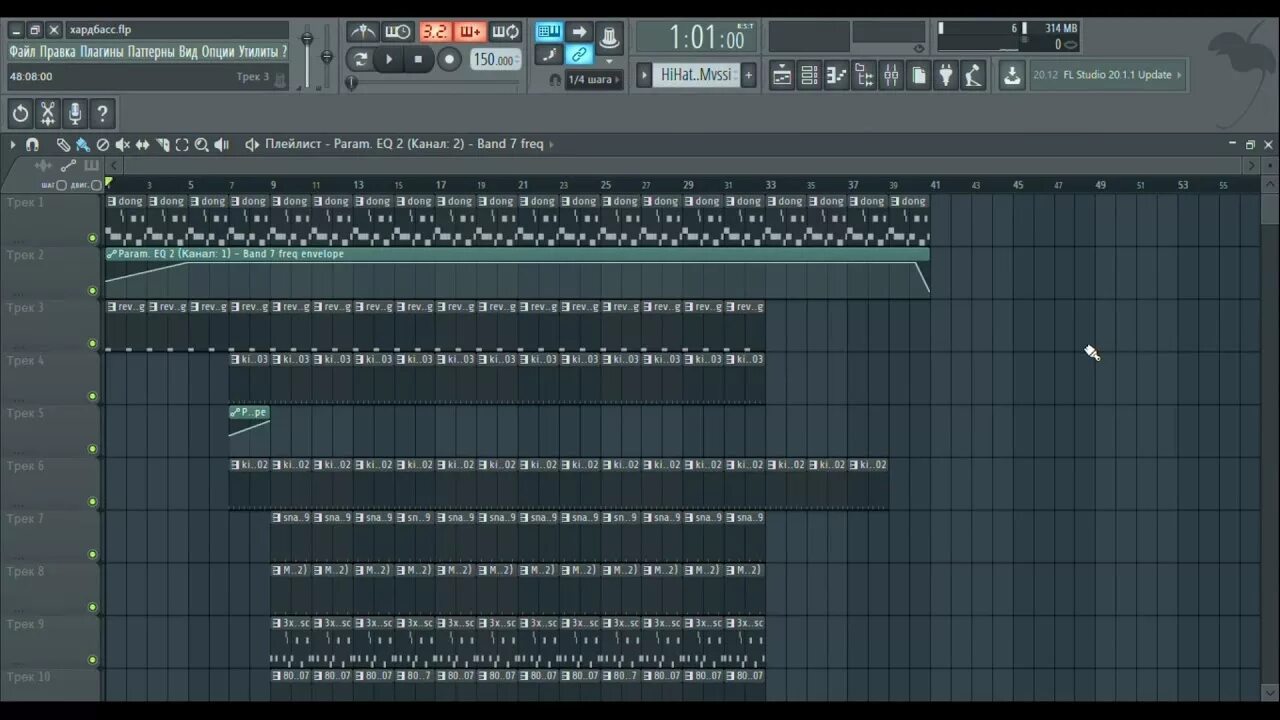1280x720 pixels.
Task: Open the HiHat..Mvssi pattern selector
Action: pyautogui.click(x=696, y=75)
